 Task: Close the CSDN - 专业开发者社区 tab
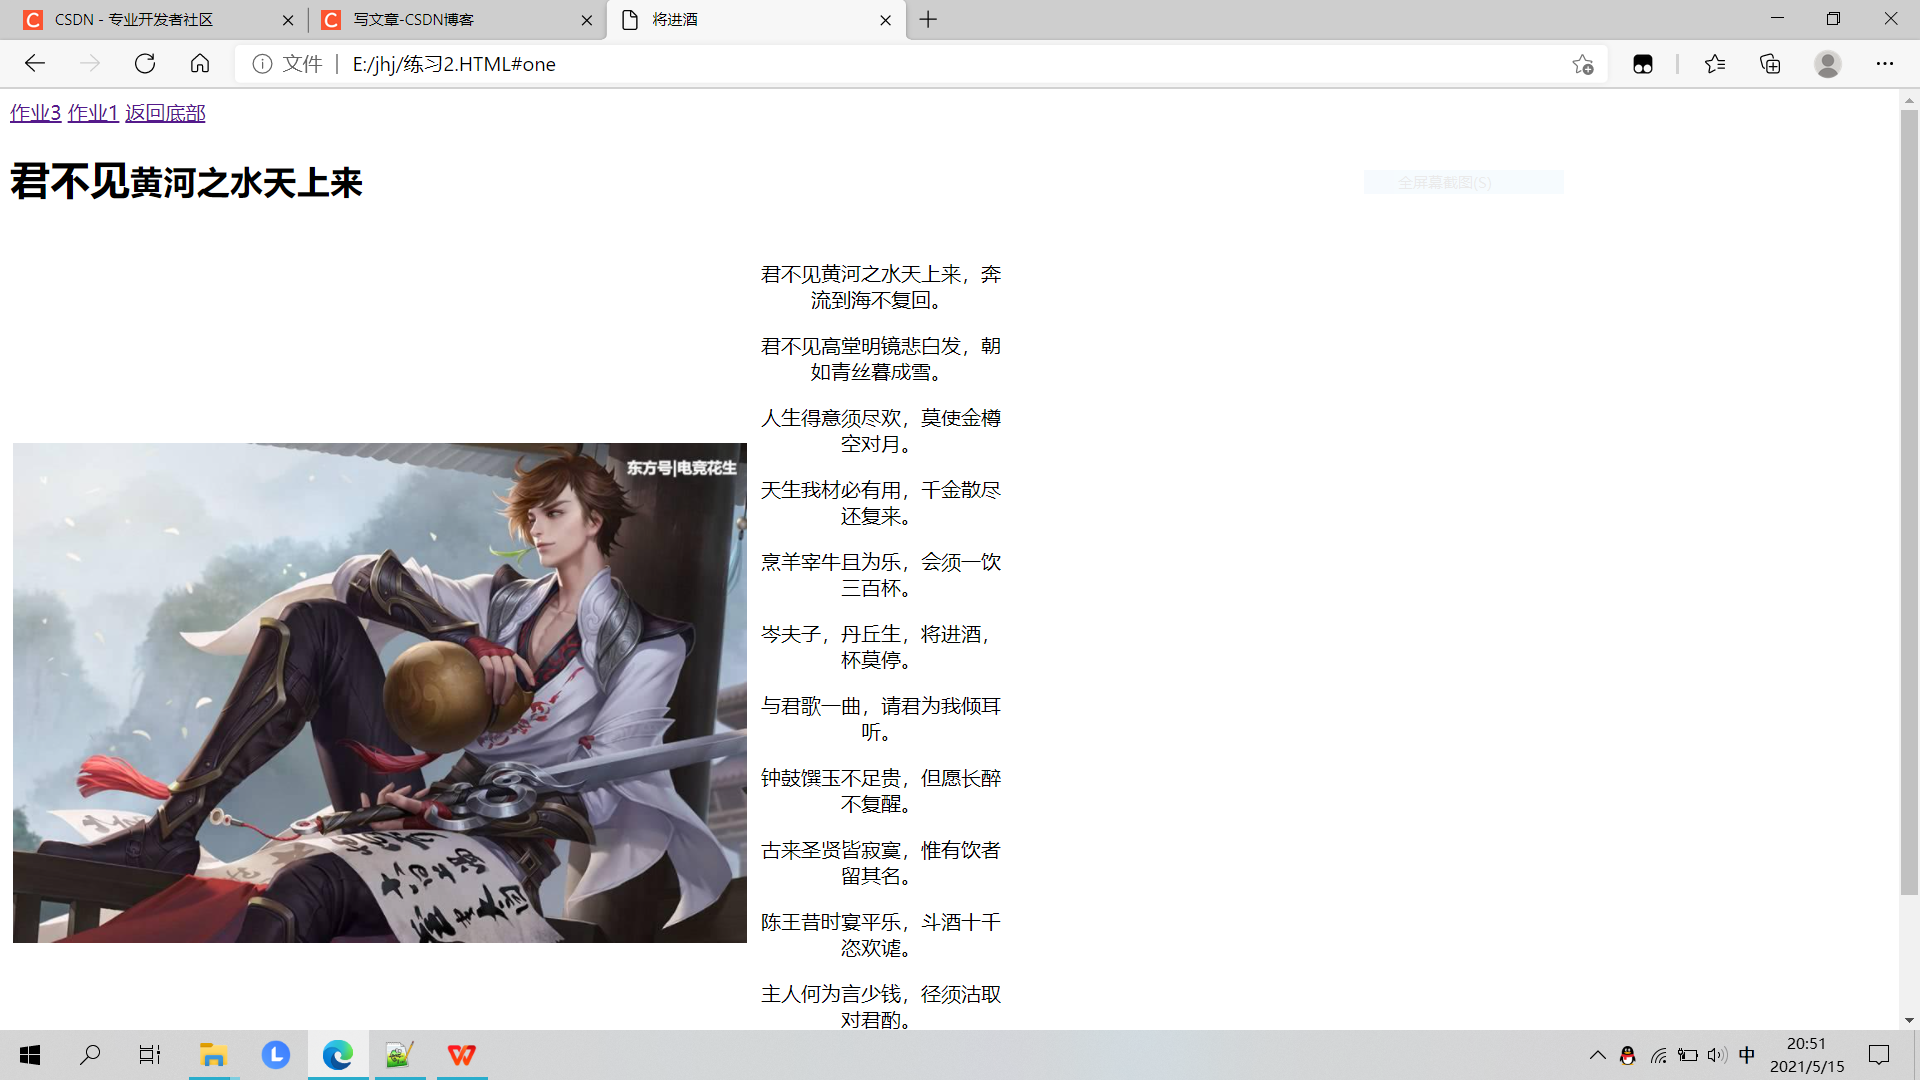tap(288, 20)
